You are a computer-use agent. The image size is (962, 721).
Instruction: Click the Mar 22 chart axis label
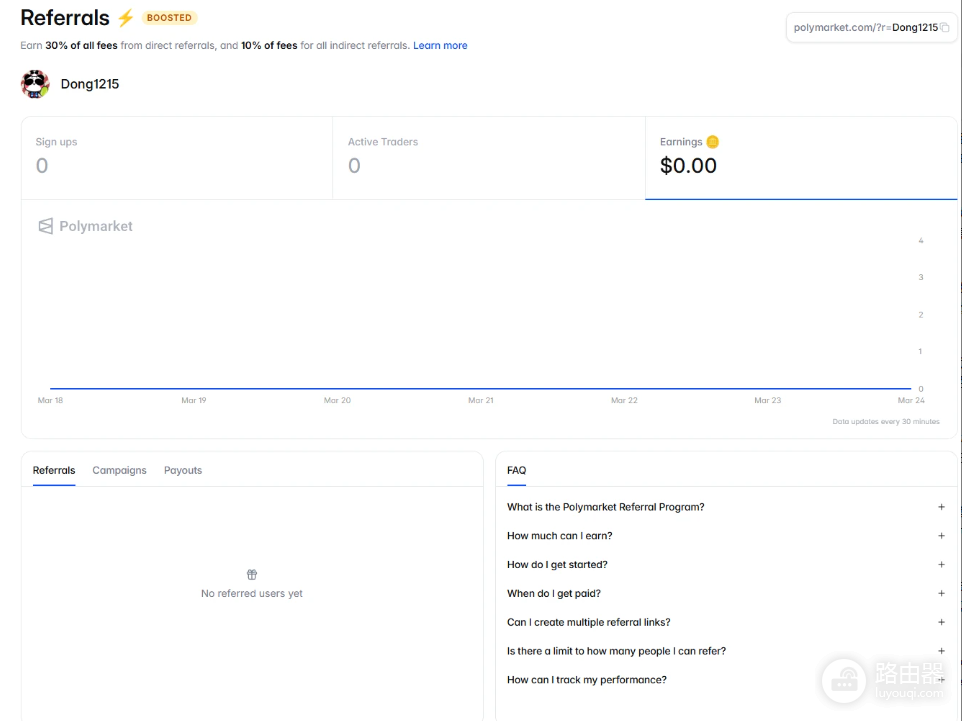click(x=624, y=400)
